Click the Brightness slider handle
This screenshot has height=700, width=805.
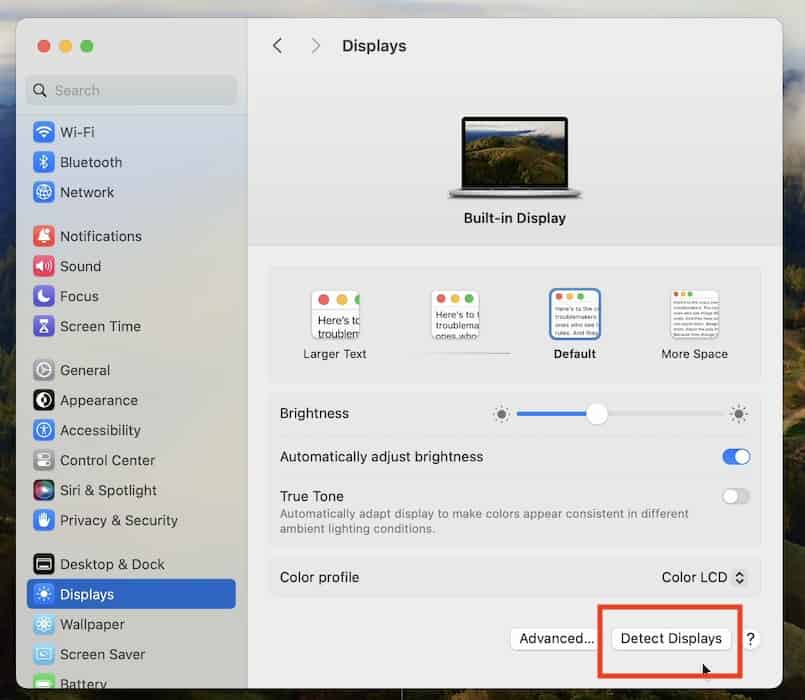click(597, 414)
